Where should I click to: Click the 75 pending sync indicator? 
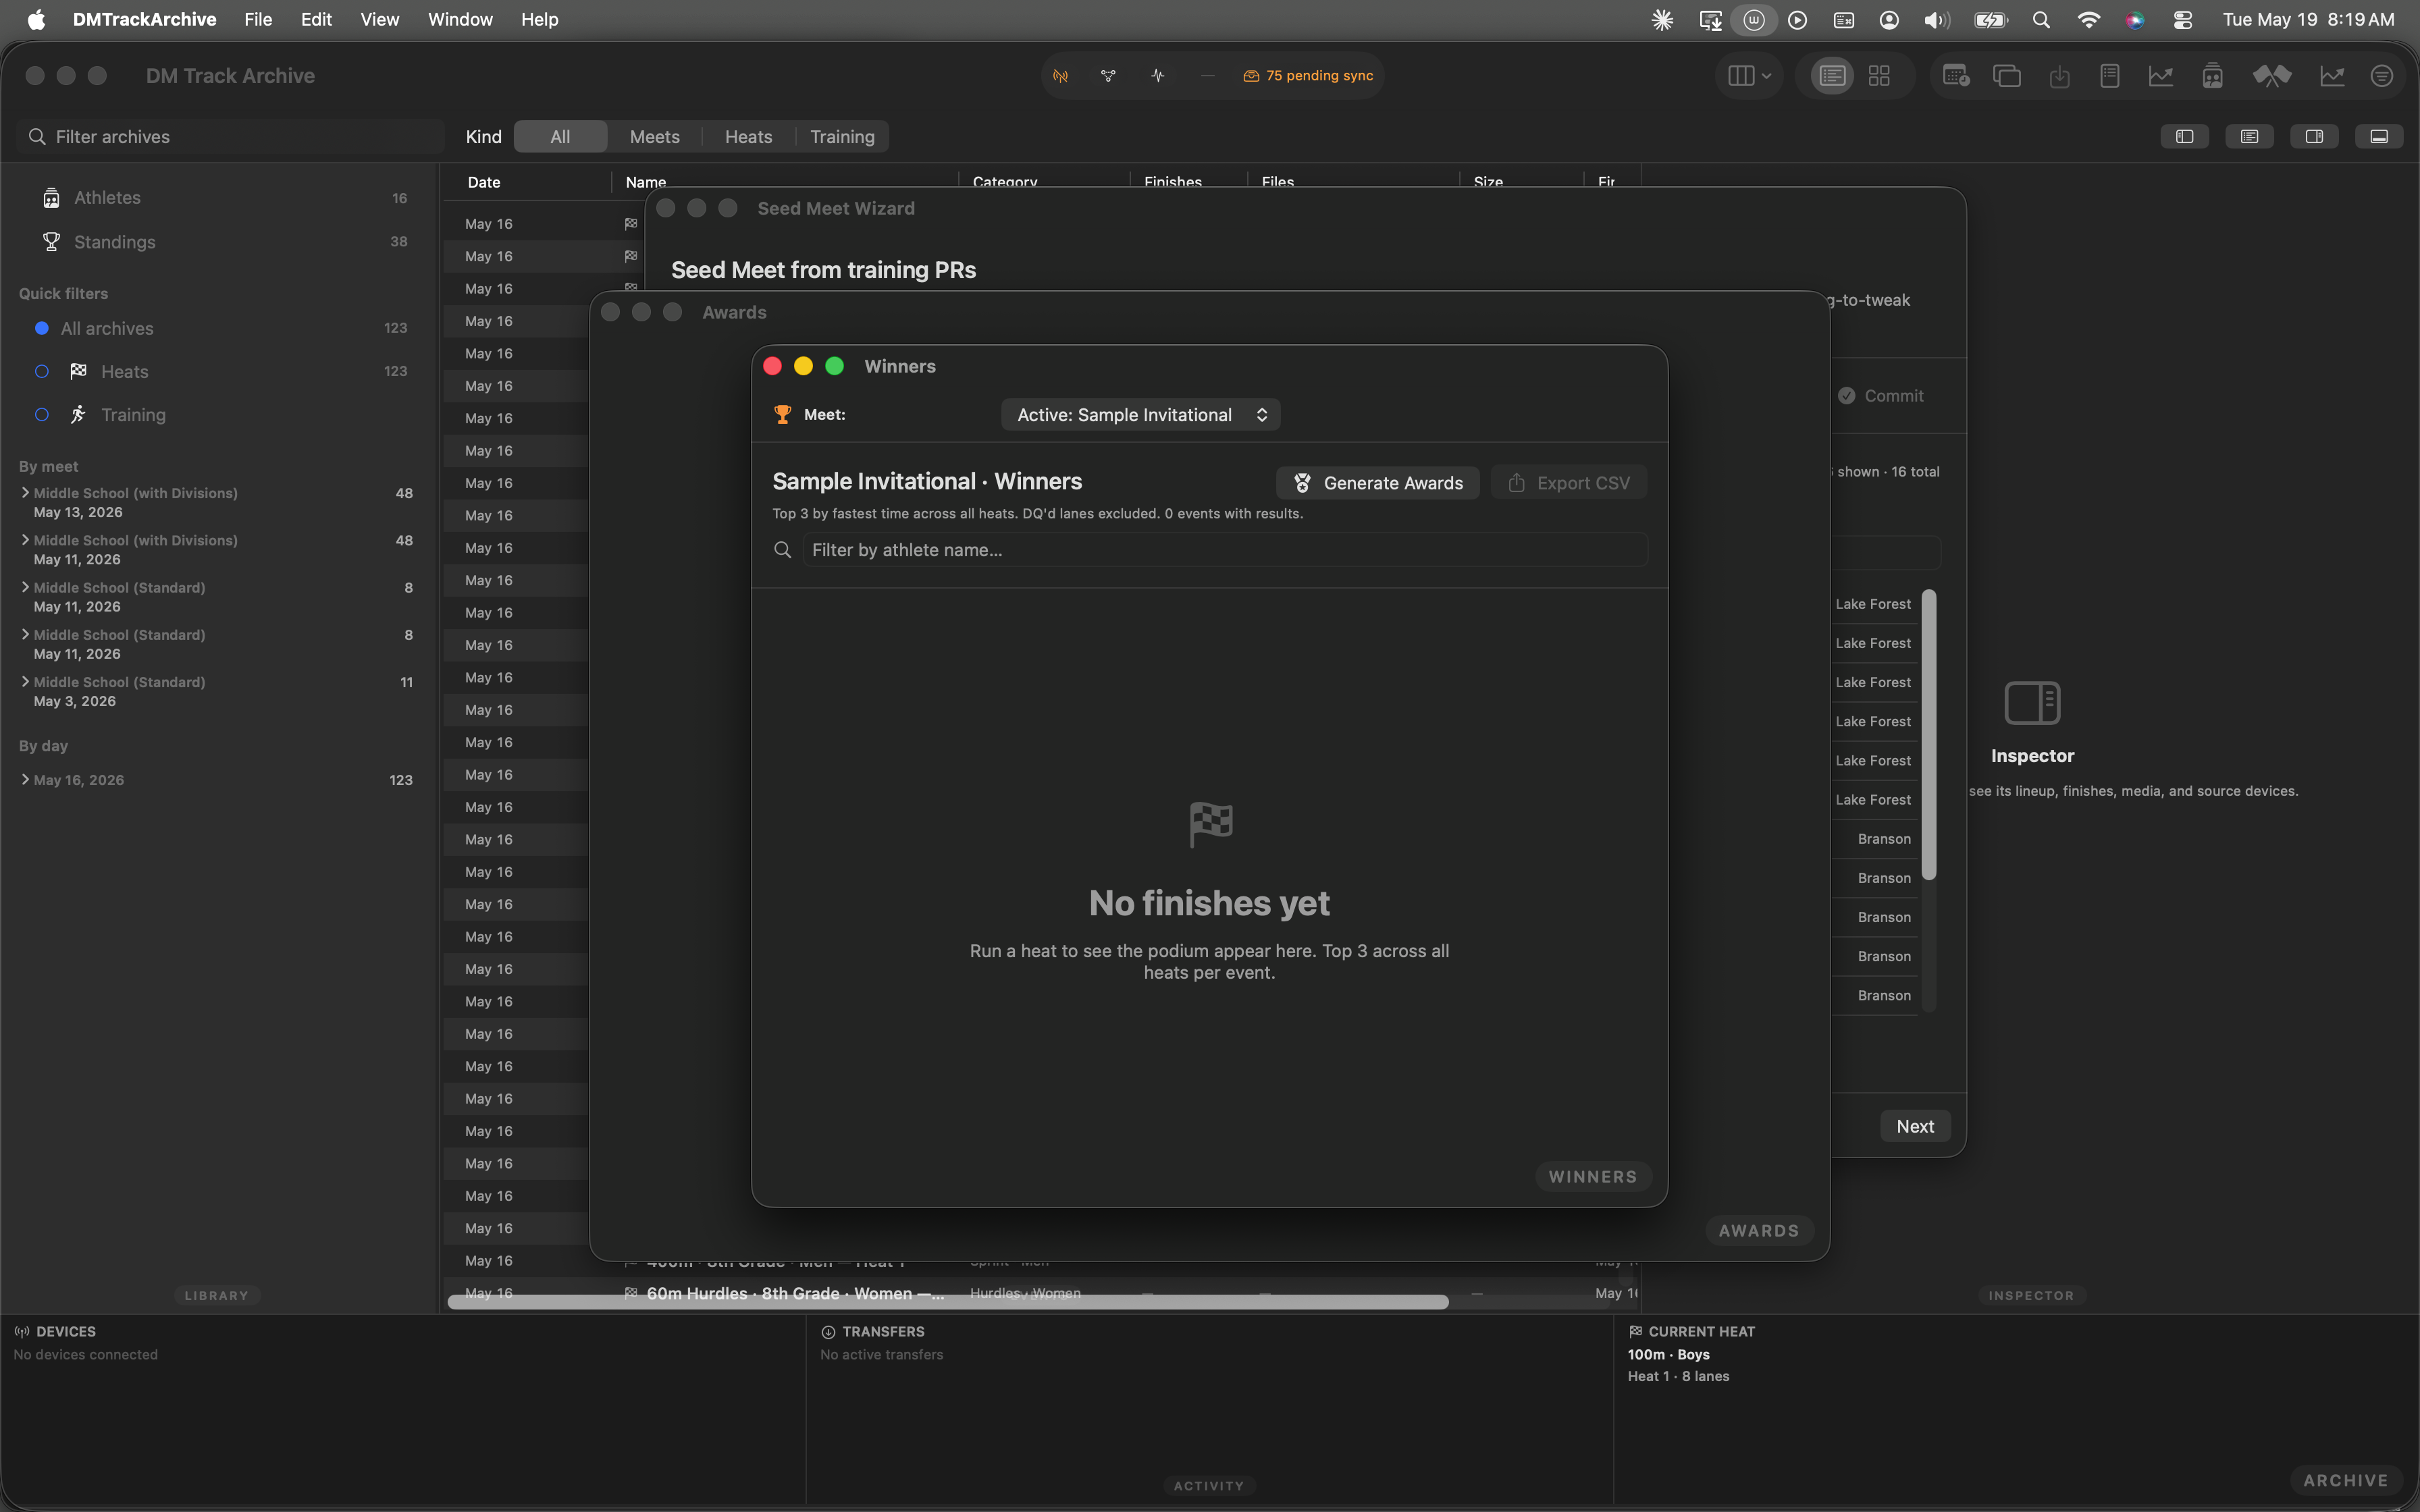click(1308, 76)
